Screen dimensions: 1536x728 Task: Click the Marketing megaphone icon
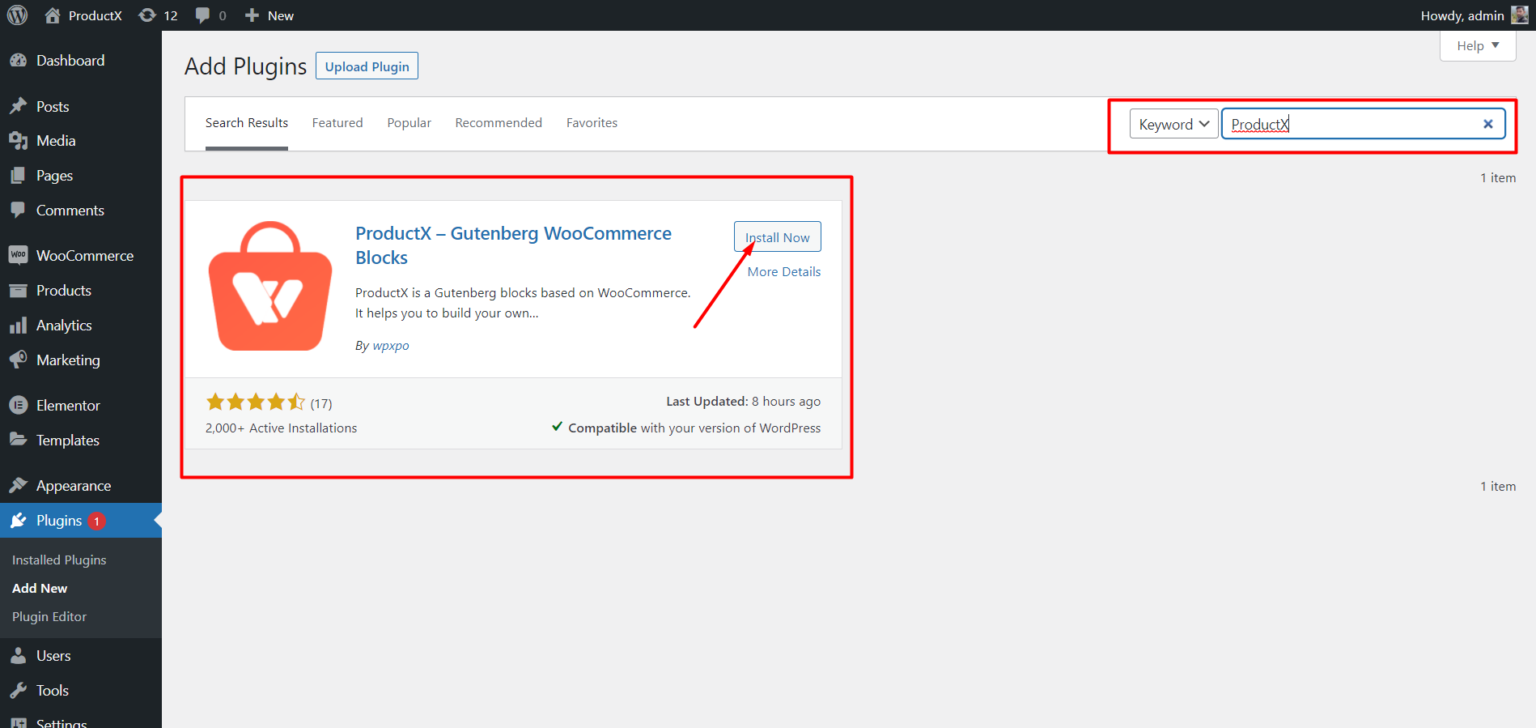point(20,360)
